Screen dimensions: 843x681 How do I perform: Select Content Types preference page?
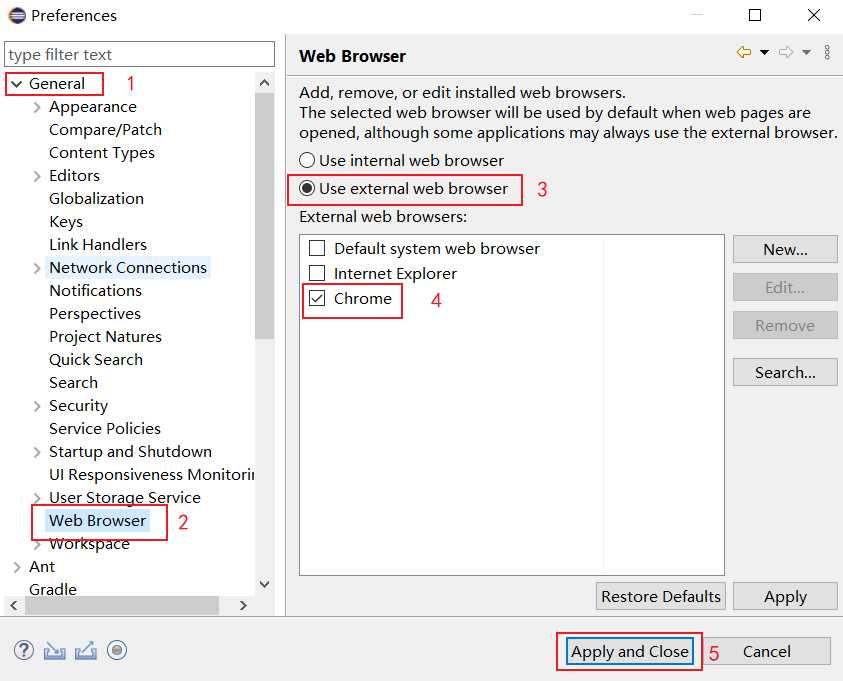(x=102, y=153)
